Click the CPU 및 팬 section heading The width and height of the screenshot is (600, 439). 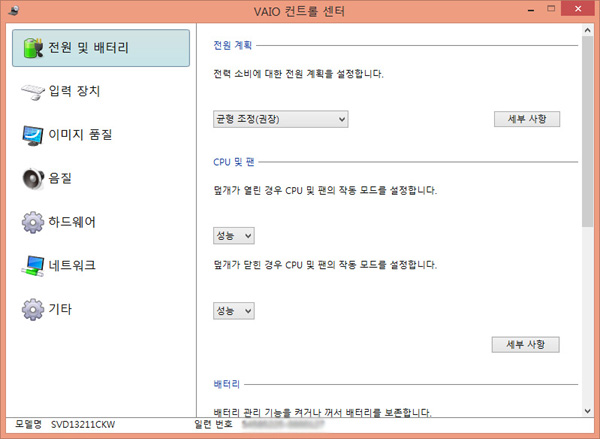pos(234,162)
